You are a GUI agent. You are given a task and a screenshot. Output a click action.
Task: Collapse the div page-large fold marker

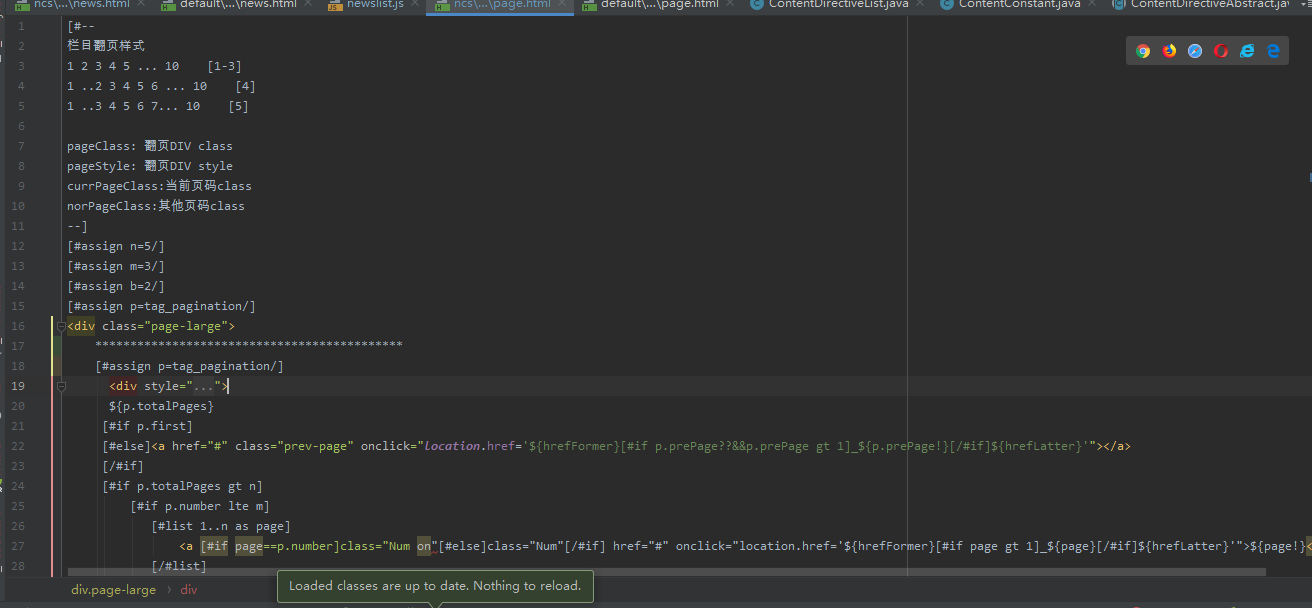(61, 326)
